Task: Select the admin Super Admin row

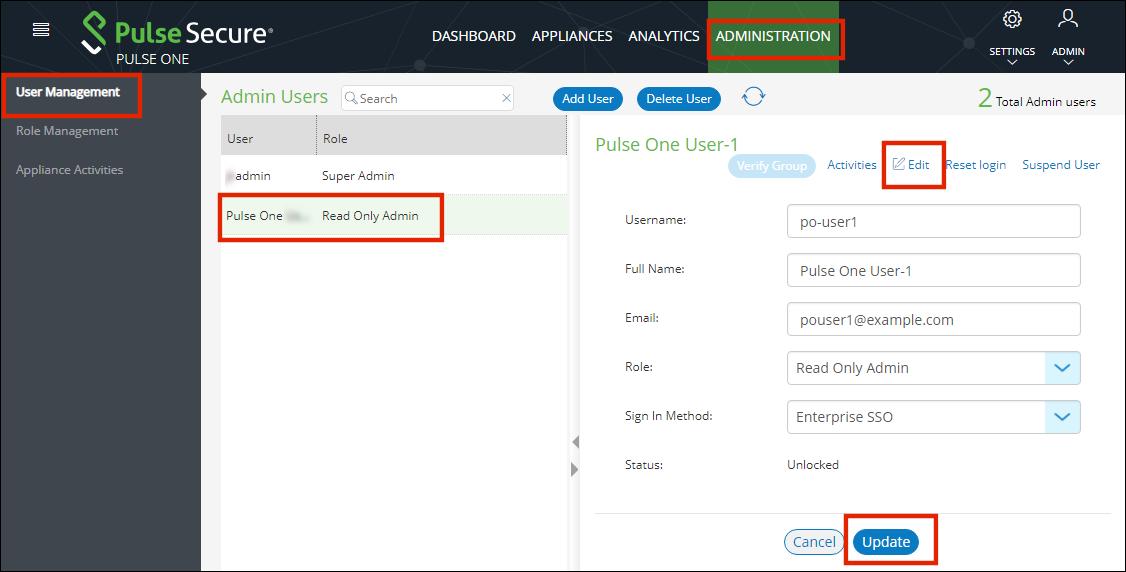Action: [x=394, y=175]
